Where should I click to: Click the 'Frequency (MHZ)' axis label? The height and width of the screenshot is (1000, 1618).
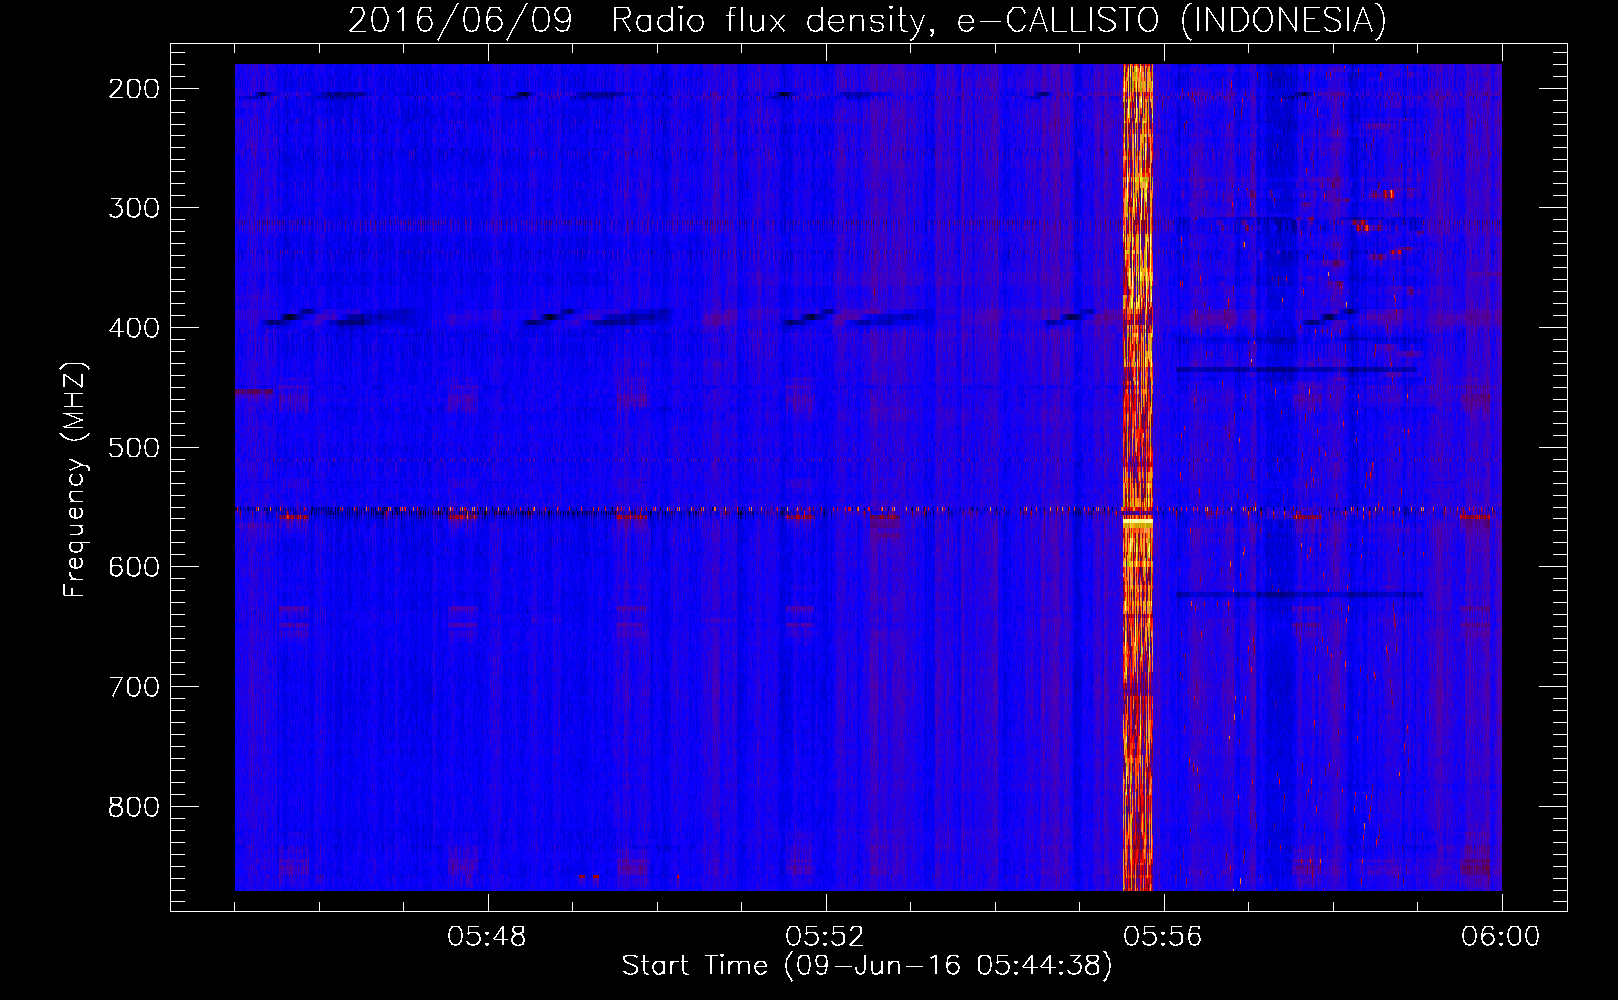75,479
